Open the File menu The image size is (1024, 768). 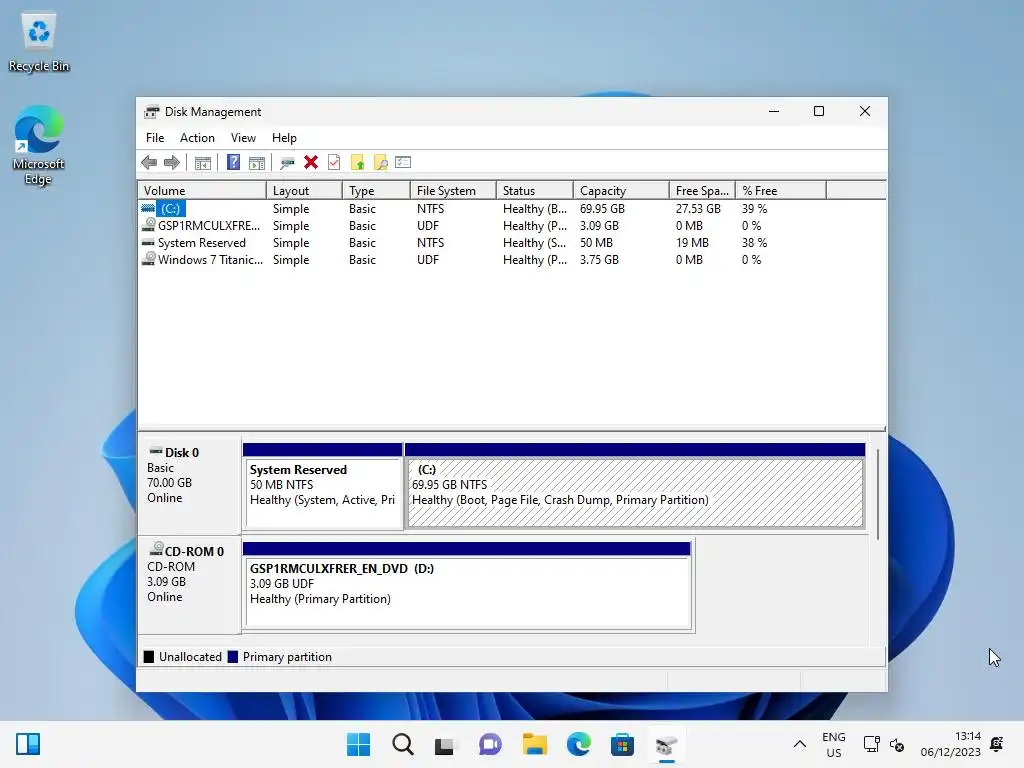click(155, 138)
